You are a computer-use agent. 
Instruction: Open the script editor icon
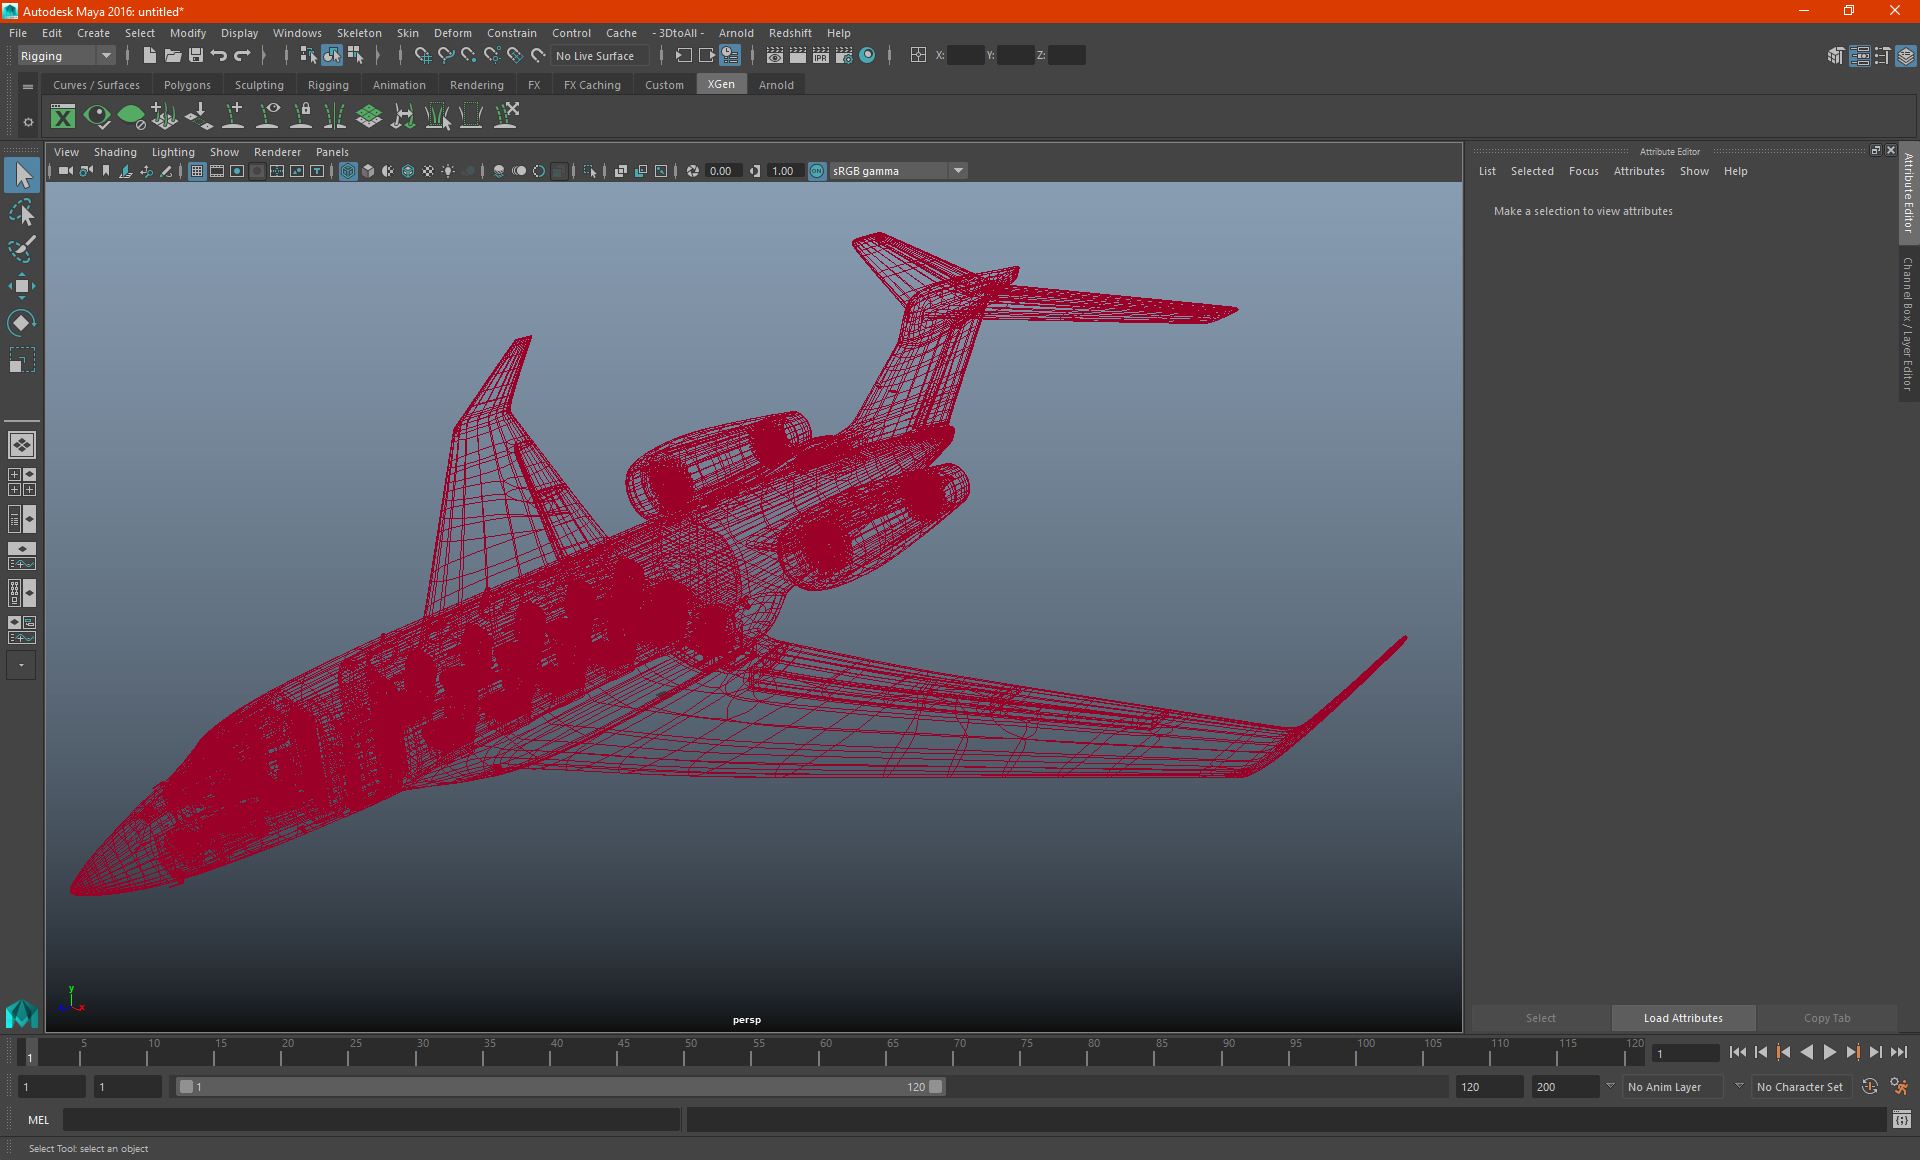pos(1902,1120)
